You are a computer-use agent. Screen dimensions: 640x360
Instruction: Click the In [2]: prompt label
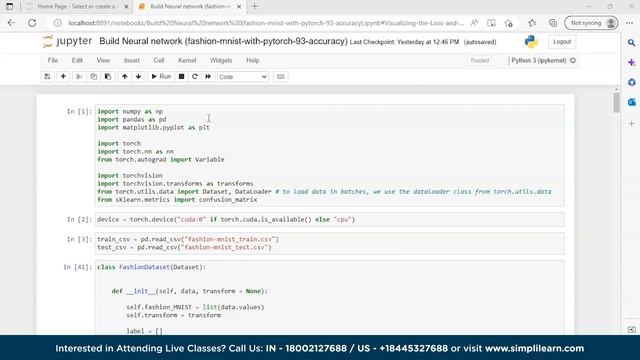point(79,220)
